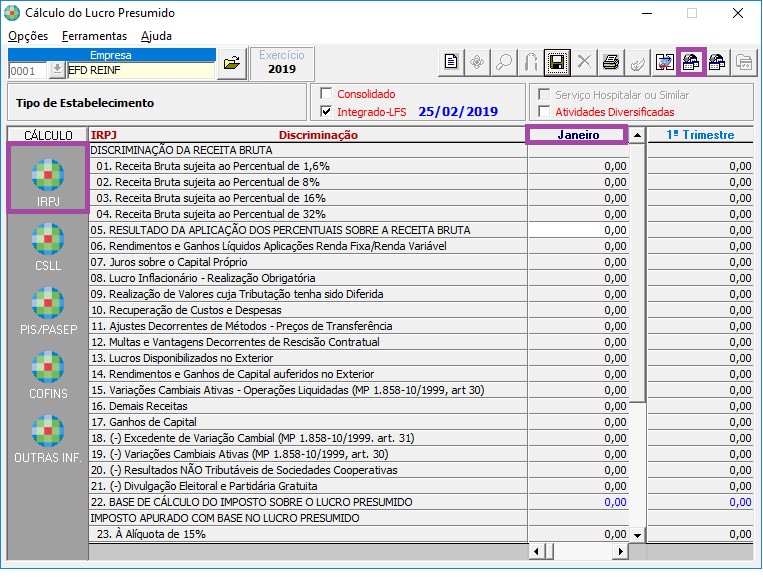Click the X delete toolbar icon

[x=584, y=62]
